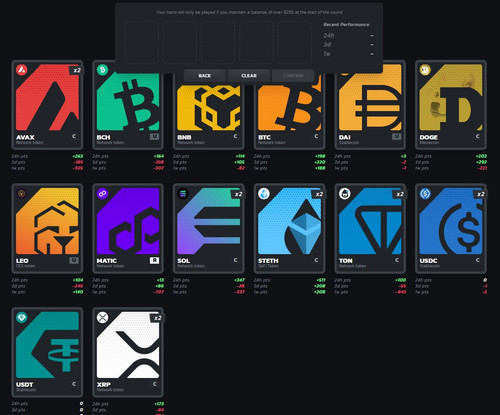Screen dimensions: 500x415
Task: Add the STETH card to hand
Action: pyautogui.click(x=289, y=228)
